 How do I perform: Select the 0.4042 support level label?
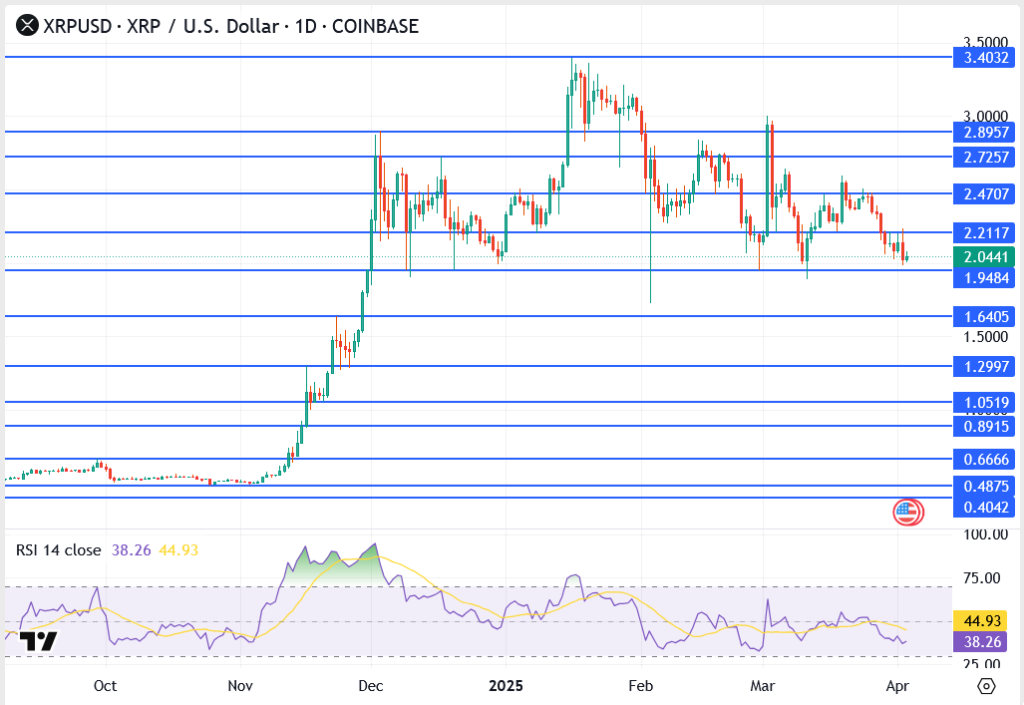983,507
